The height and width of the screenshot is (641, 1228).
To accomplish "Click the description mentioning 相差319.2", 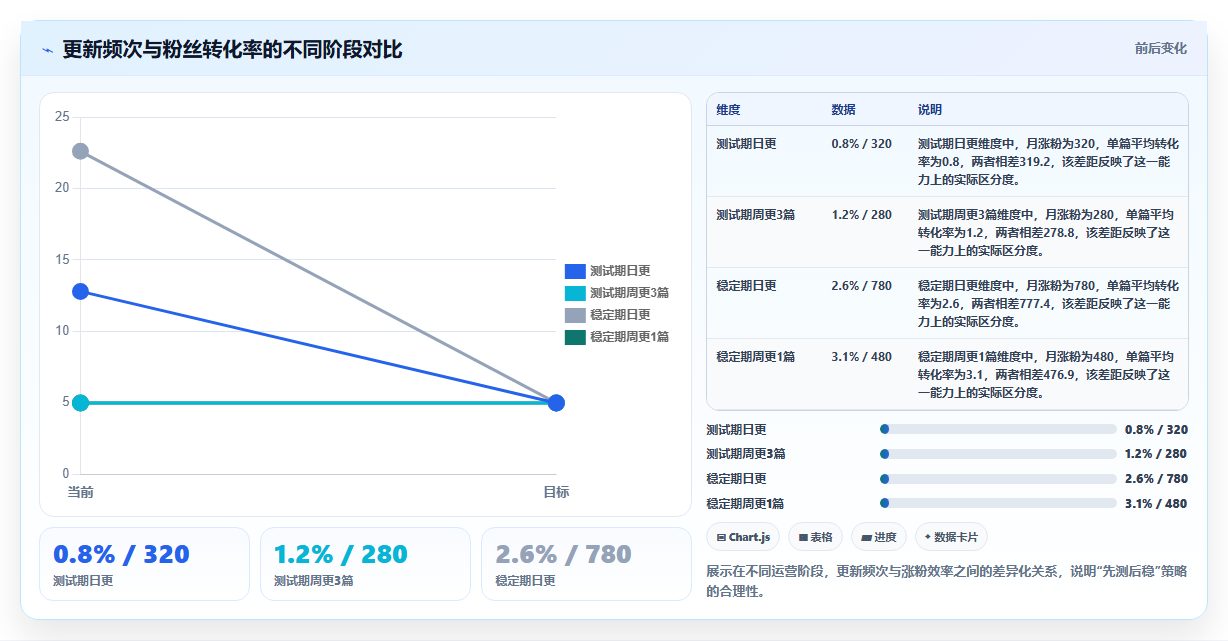I will 1048,161.
